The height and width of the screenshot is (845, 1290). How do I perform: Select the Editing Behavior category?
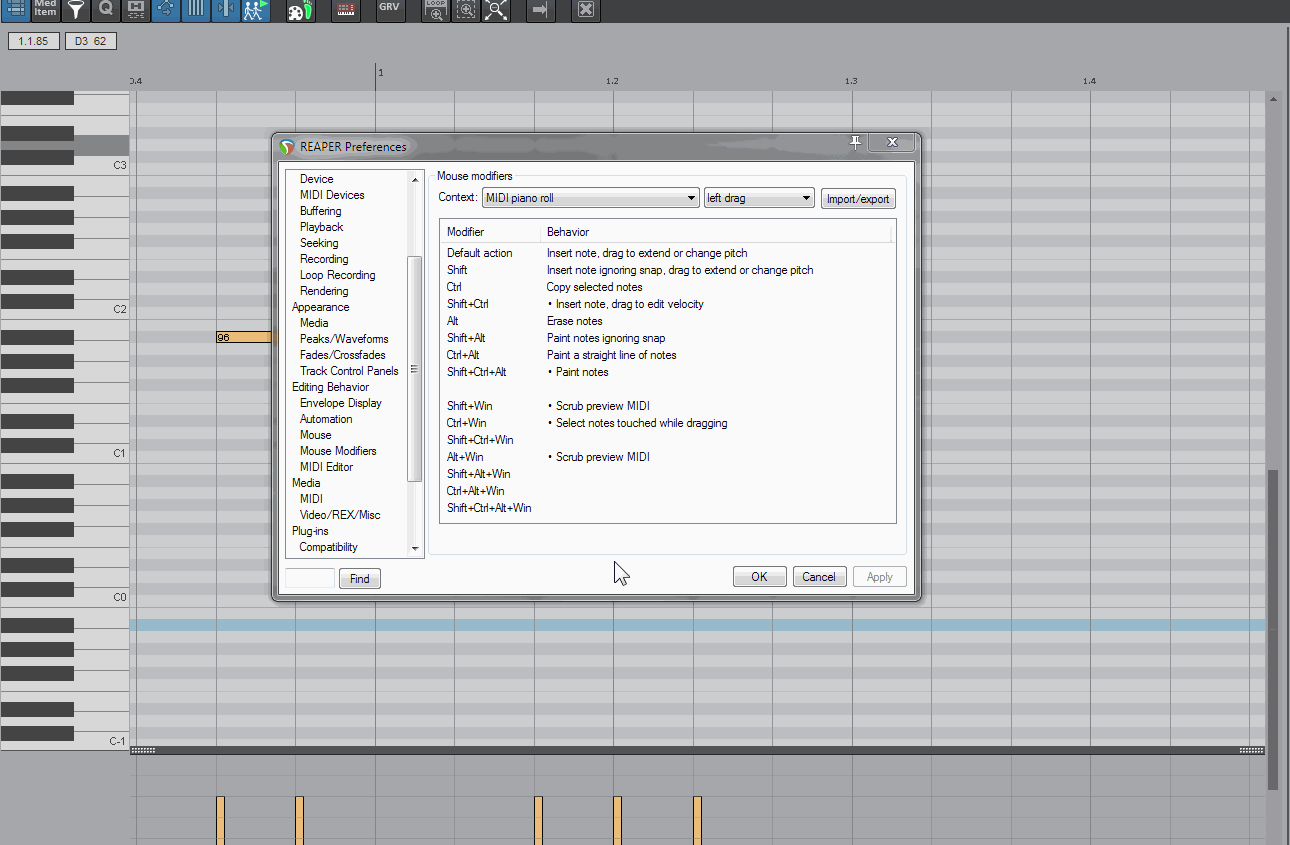pyautogui.click(x=330, y=387)
